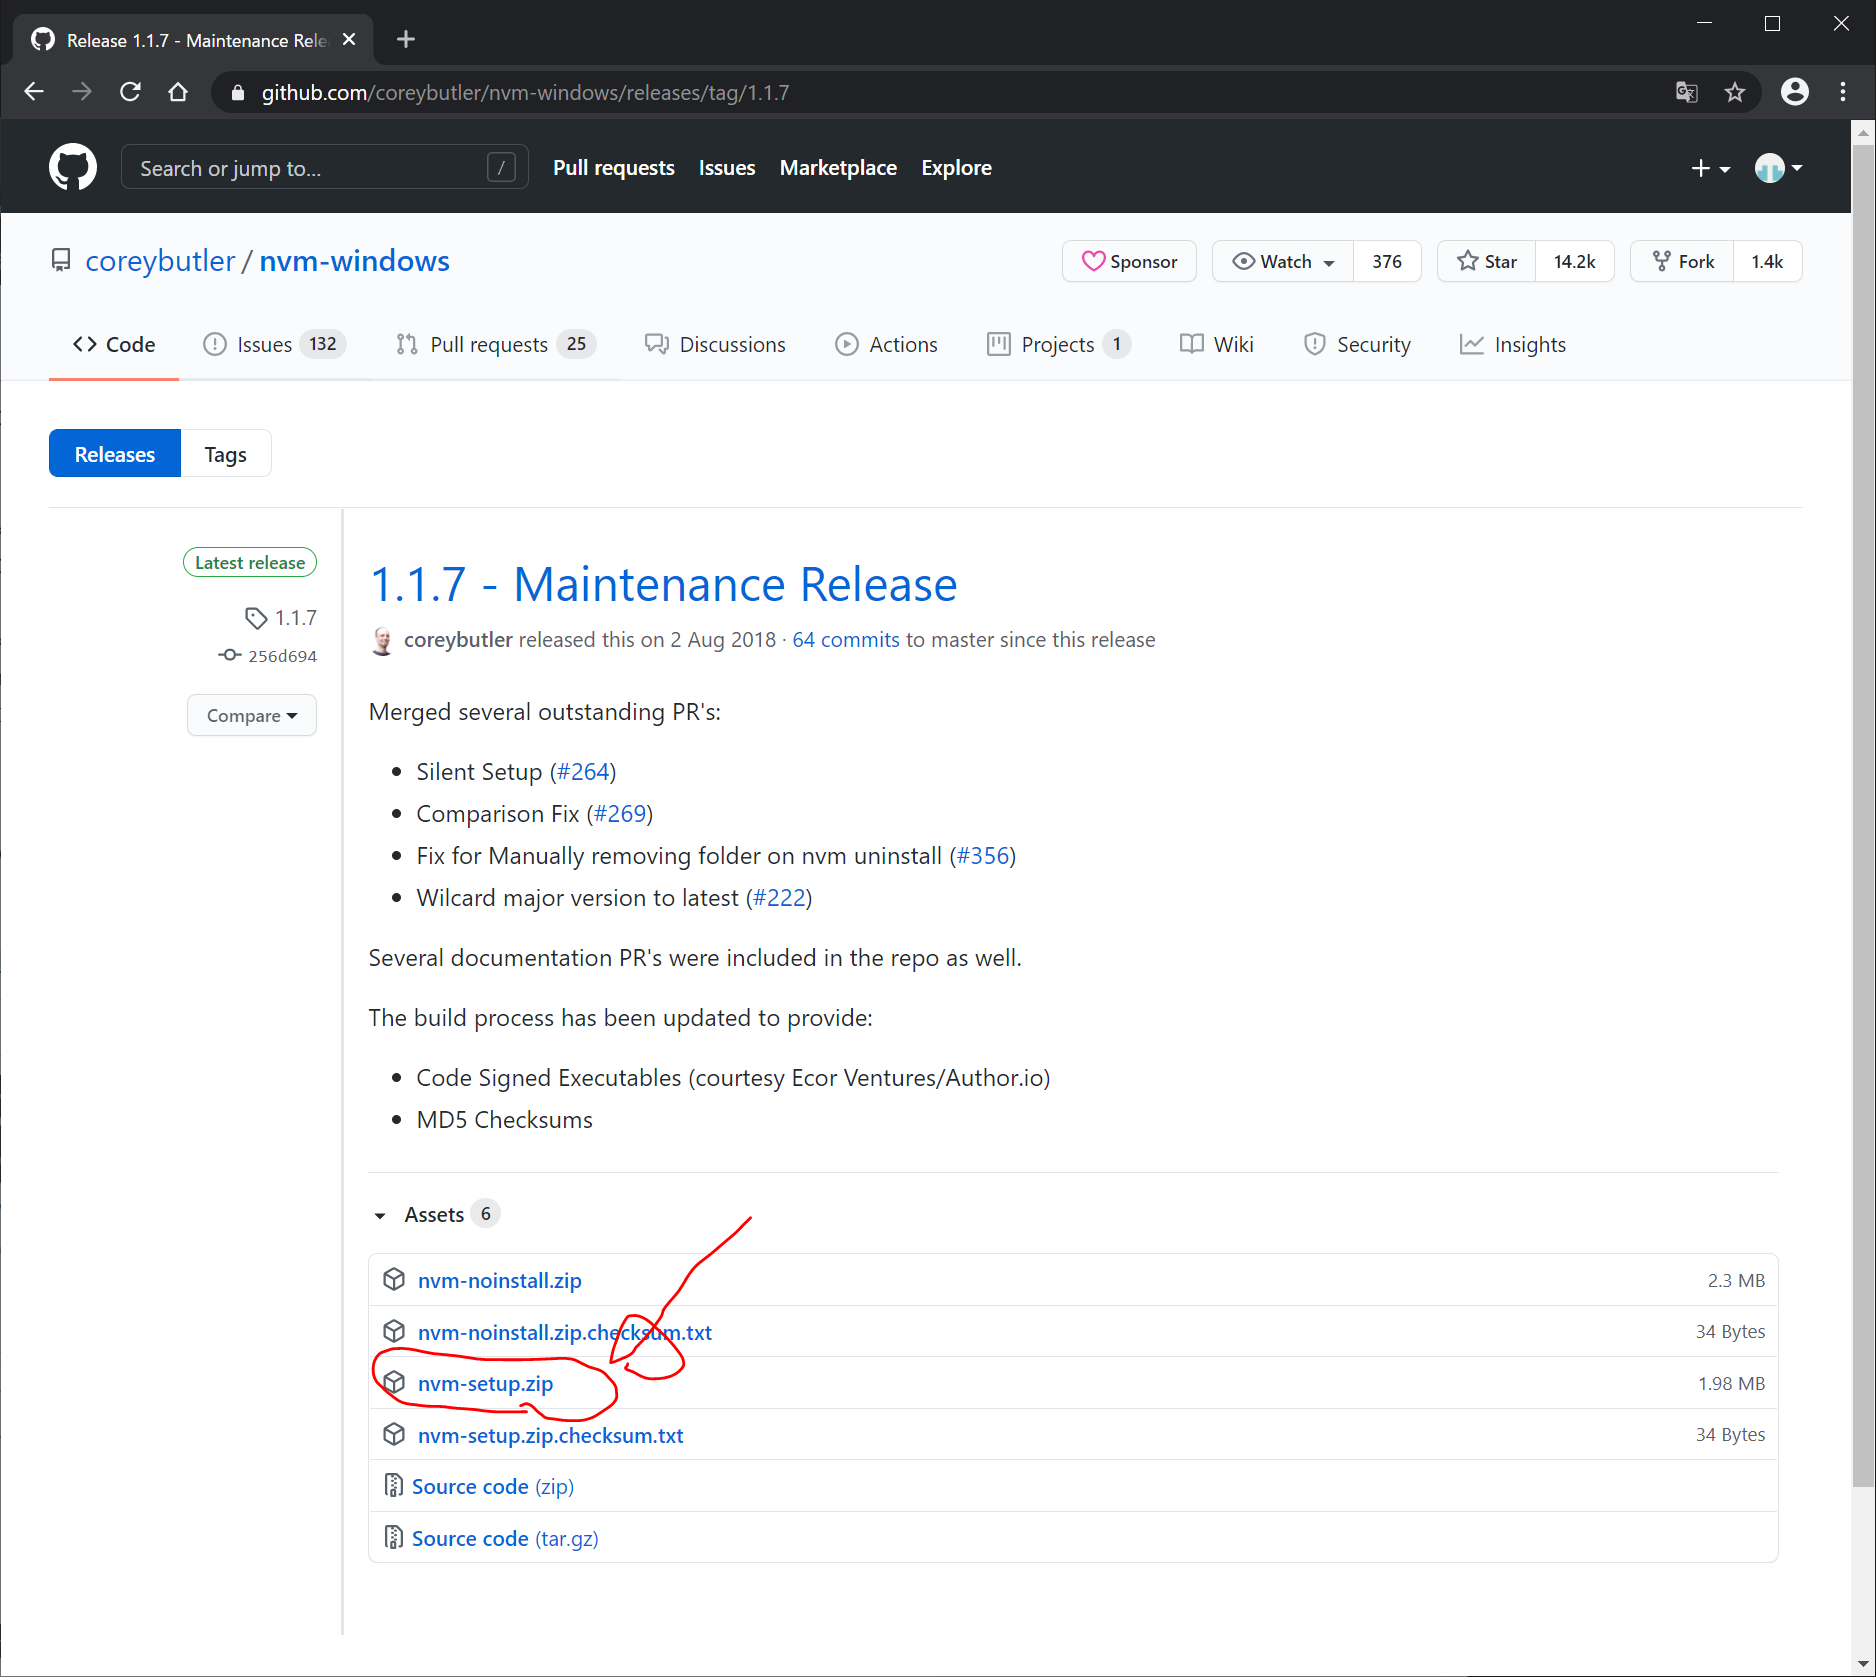The height and width of the screenshot is (1677, 1876).
Task: Open pull request #269 link
Action: (620, 814)
